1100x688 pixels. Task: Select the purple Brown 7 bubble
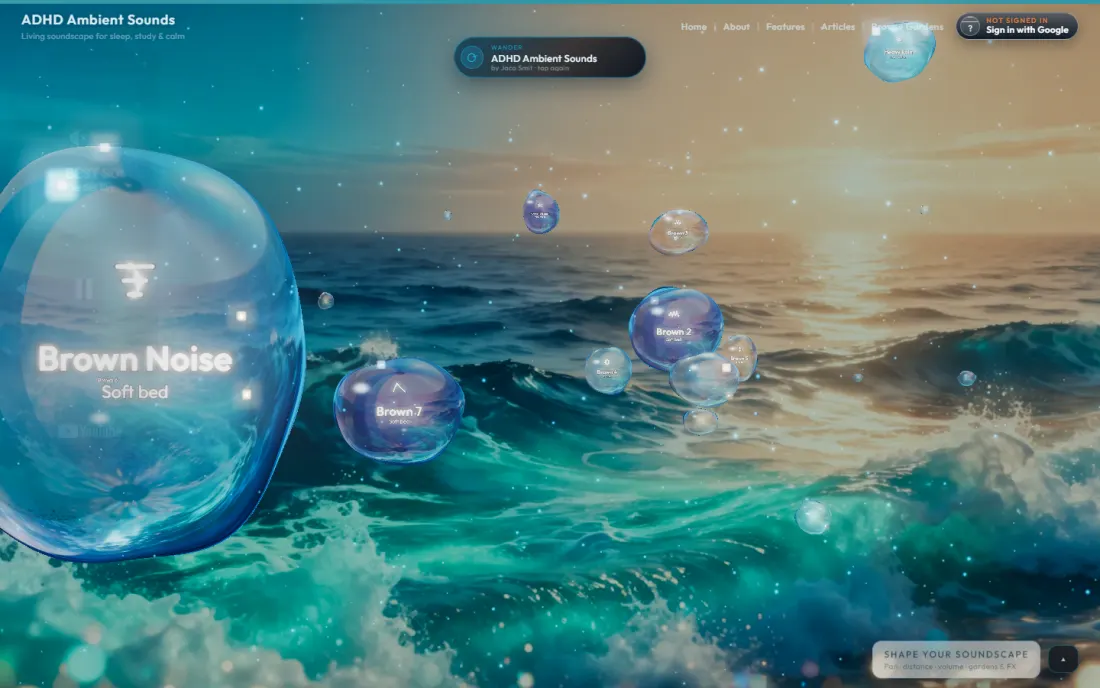398,410
